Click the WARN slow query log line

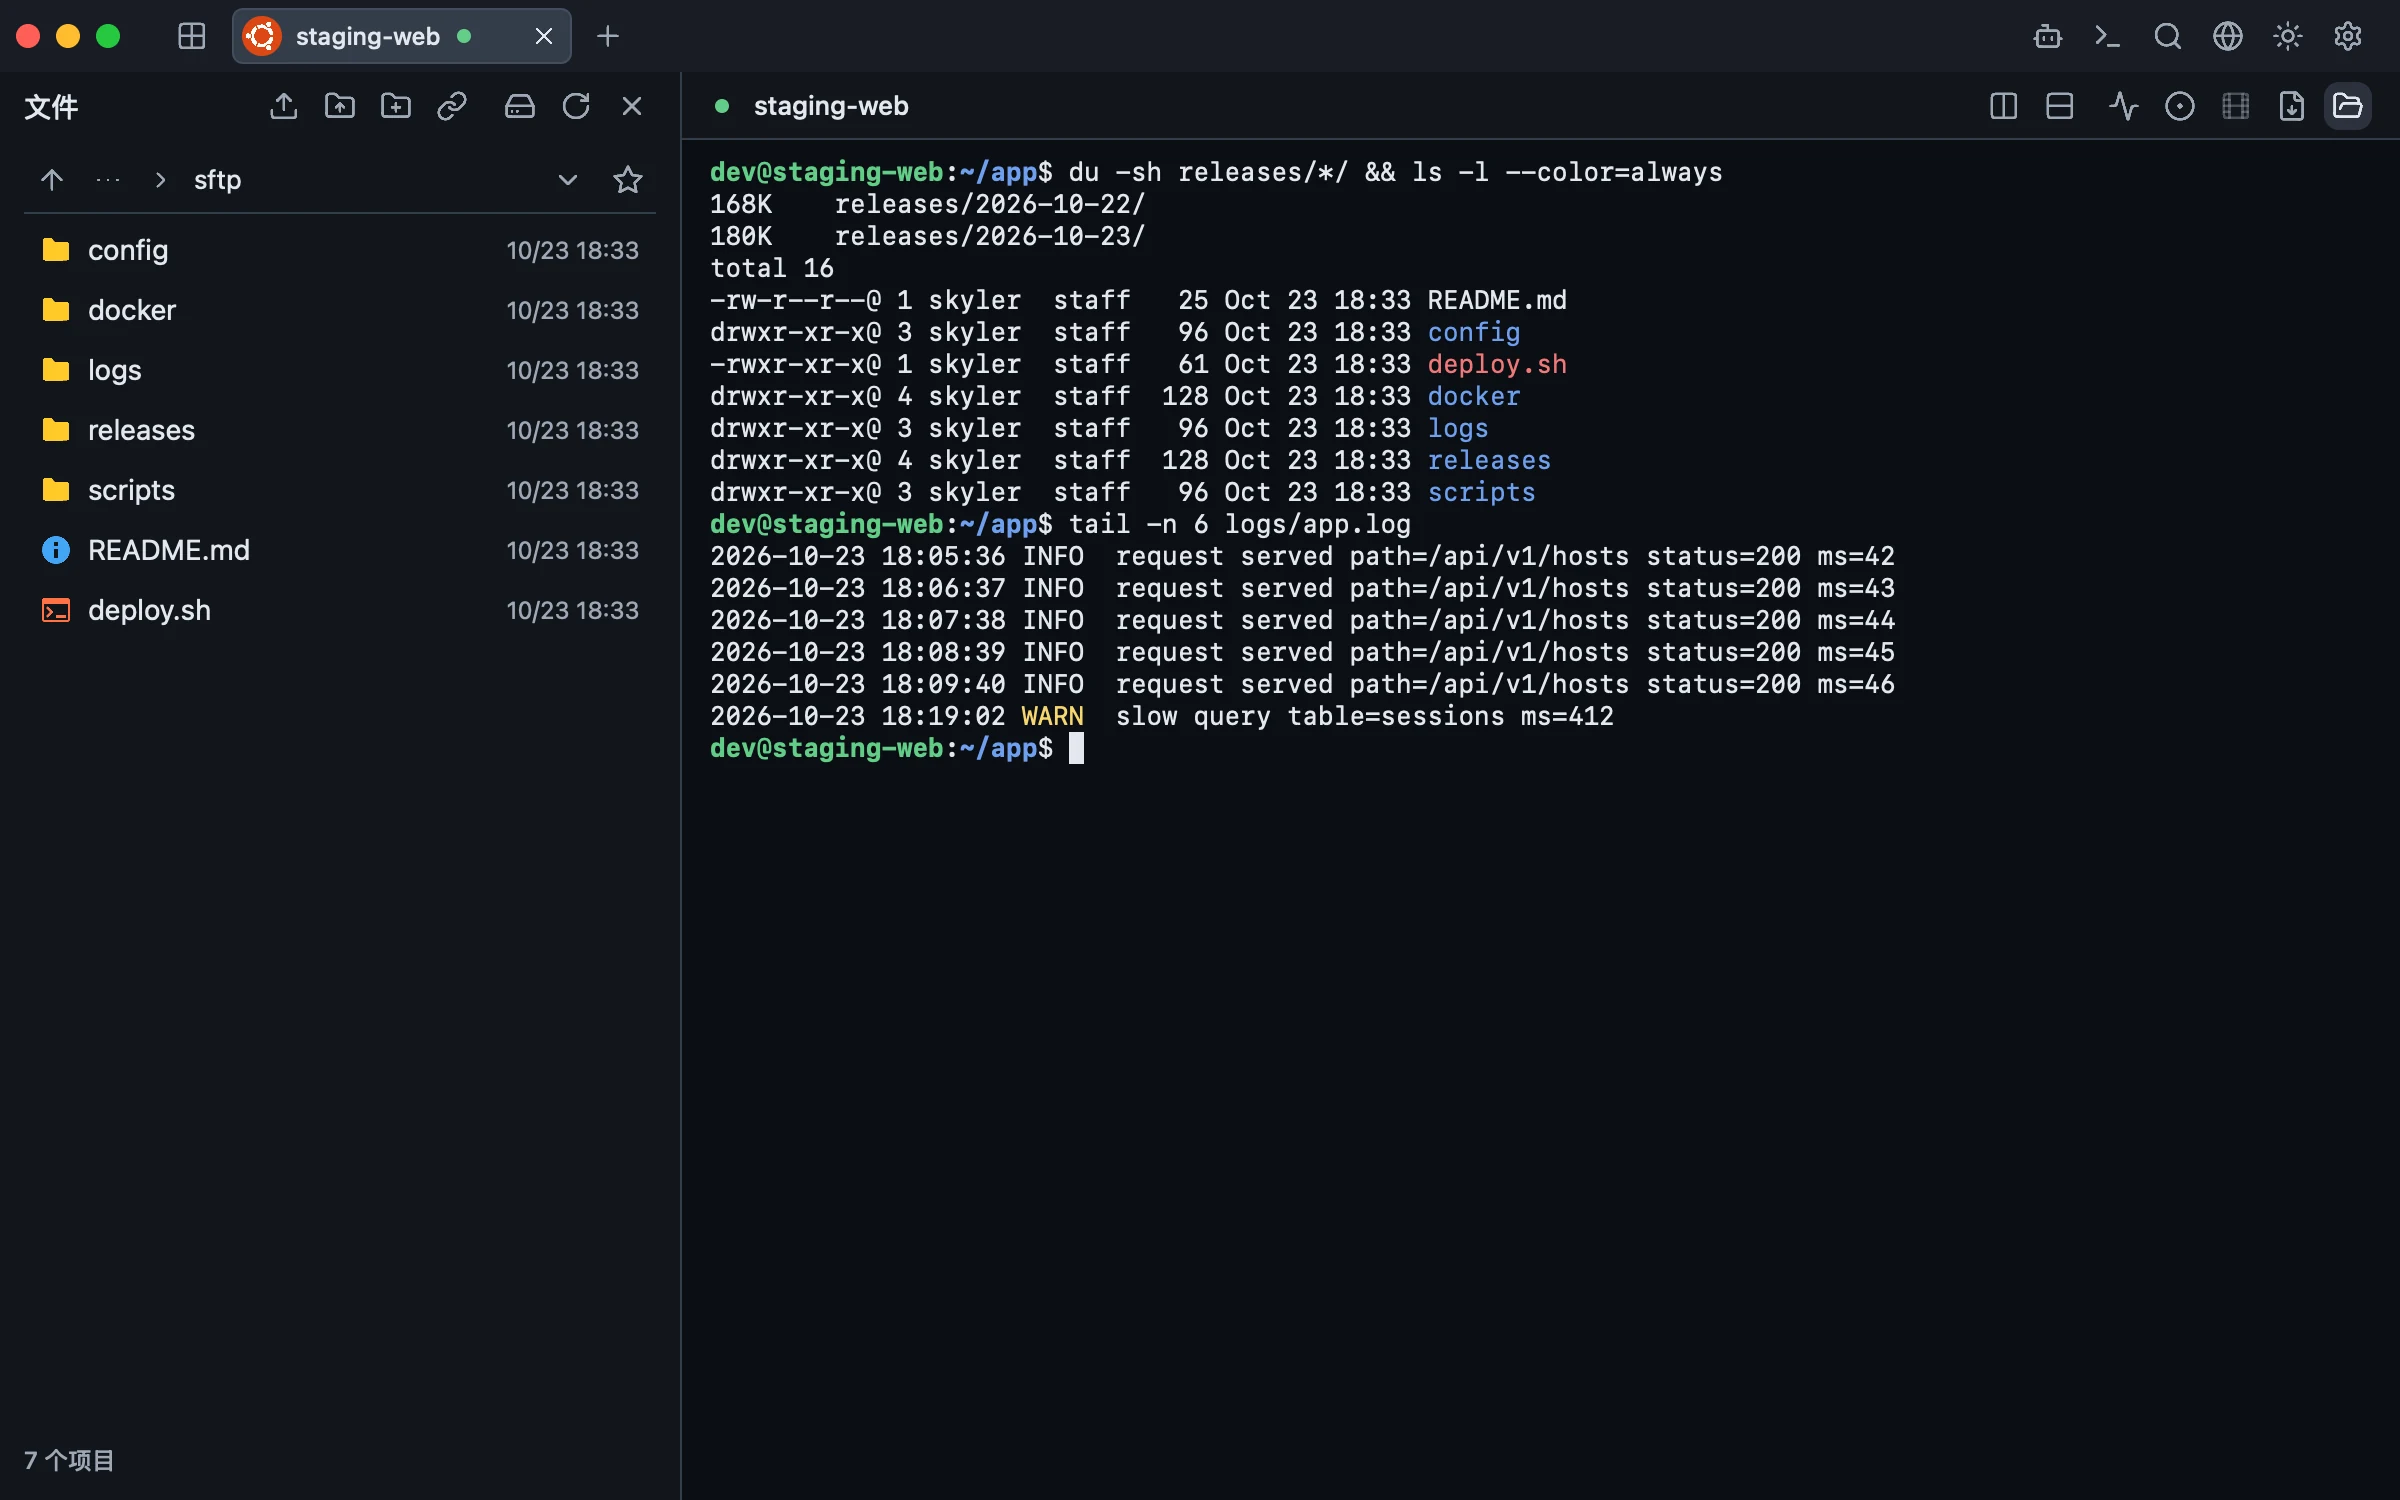pos(1161,716)
